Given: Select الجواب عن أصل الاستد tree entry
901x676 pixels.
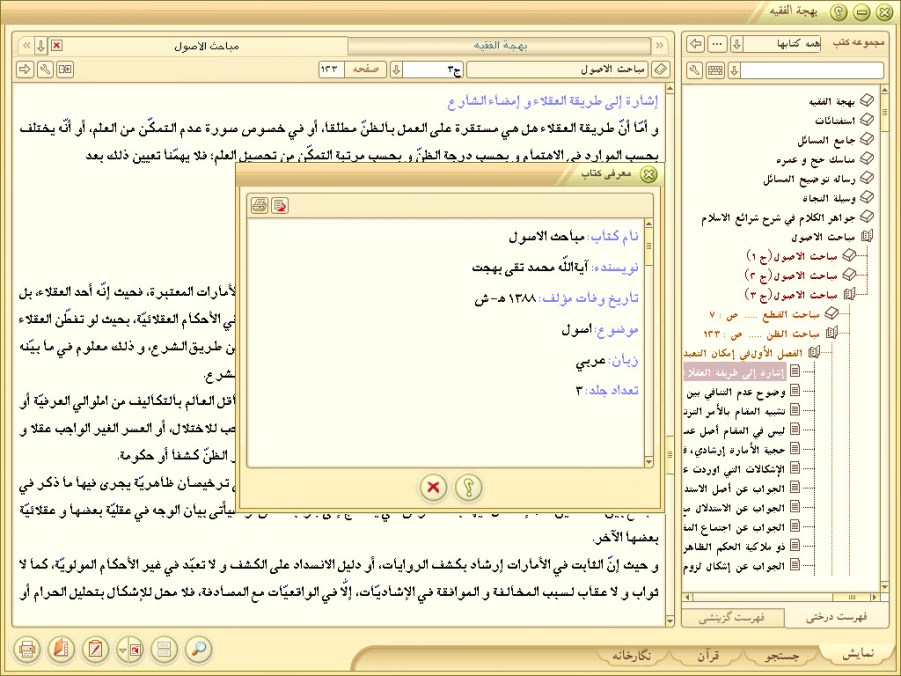Looking at the screenshot, I should coord(736,488).
